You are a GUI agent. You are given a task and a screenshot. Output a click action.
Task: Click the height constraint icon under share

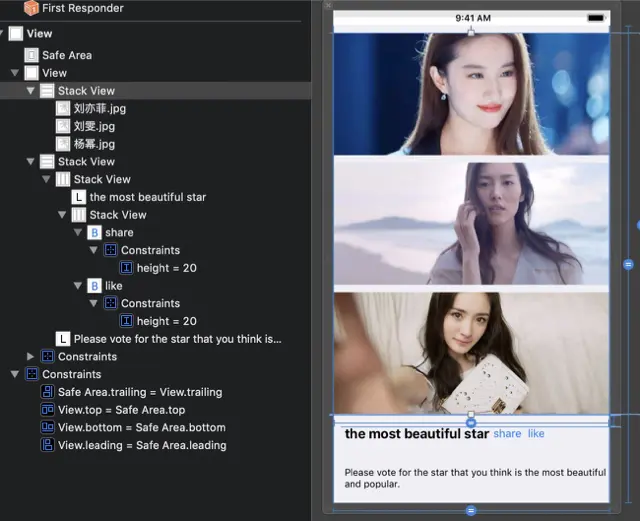pos(126,268)
